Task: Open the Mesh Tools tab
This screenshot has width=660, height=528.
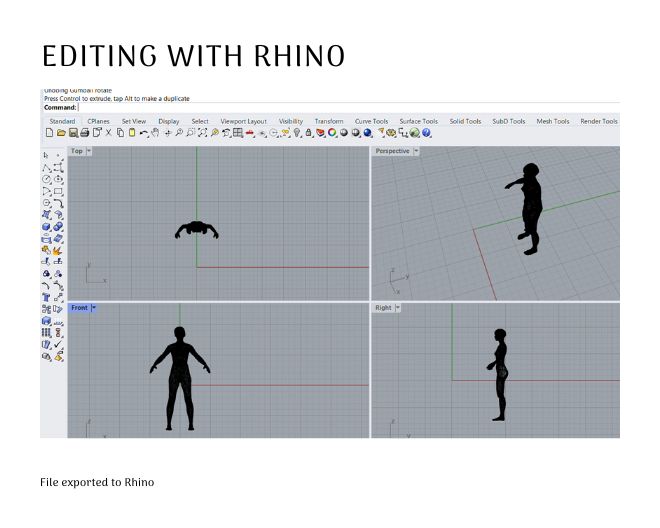Action: (553, 121)
